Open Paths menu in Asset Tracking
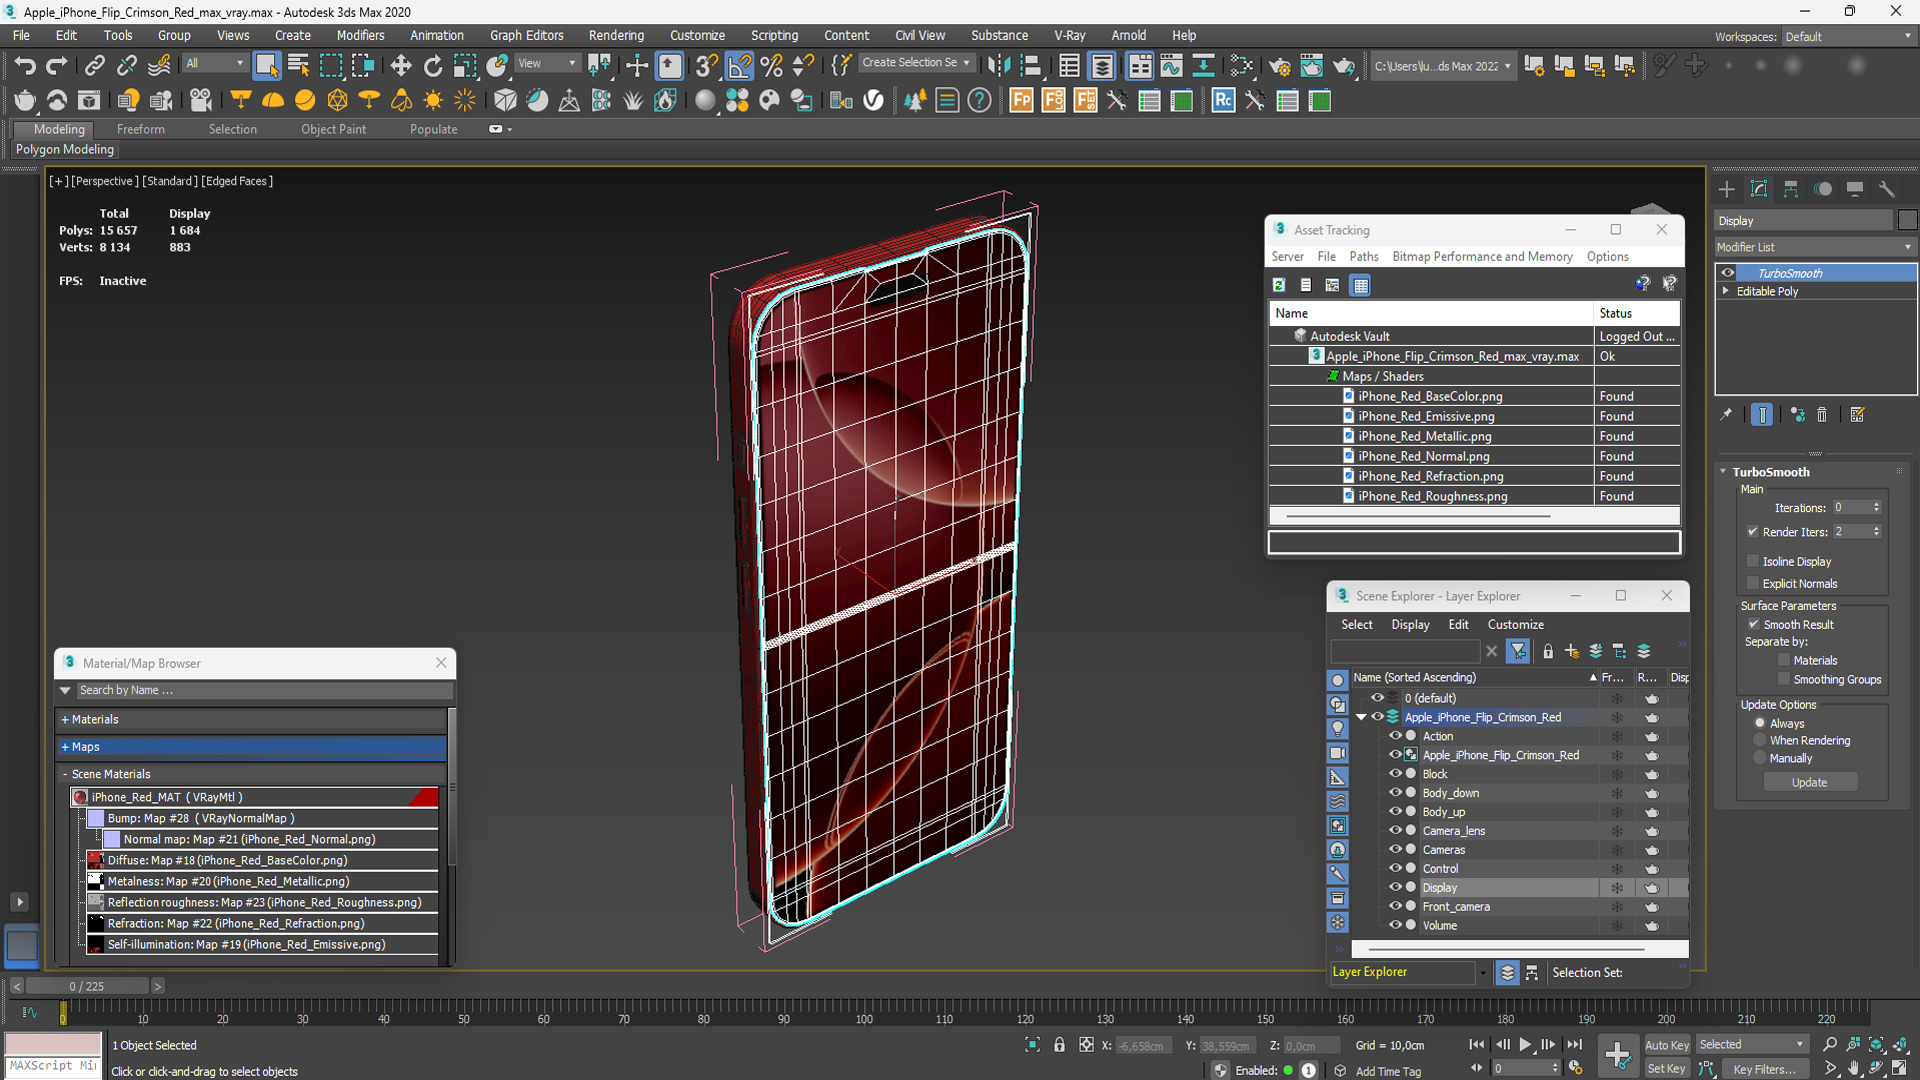 click(x=1363, y=256)
